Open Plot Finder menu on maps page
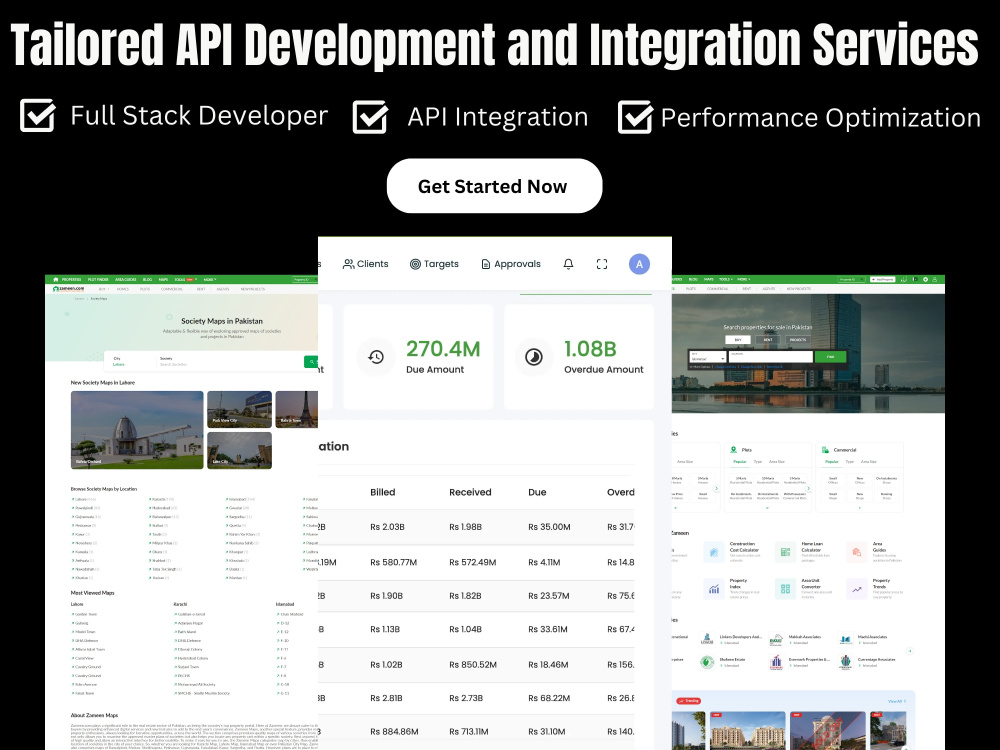Image resolution: width=1000 pixels, height=750 pixels. pyautogui.click(x=98, y=279)
